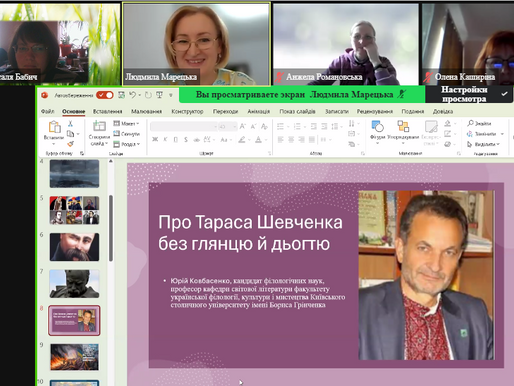Select slide 5 thumbnail with the portrait collage

[x=74, y=210]
